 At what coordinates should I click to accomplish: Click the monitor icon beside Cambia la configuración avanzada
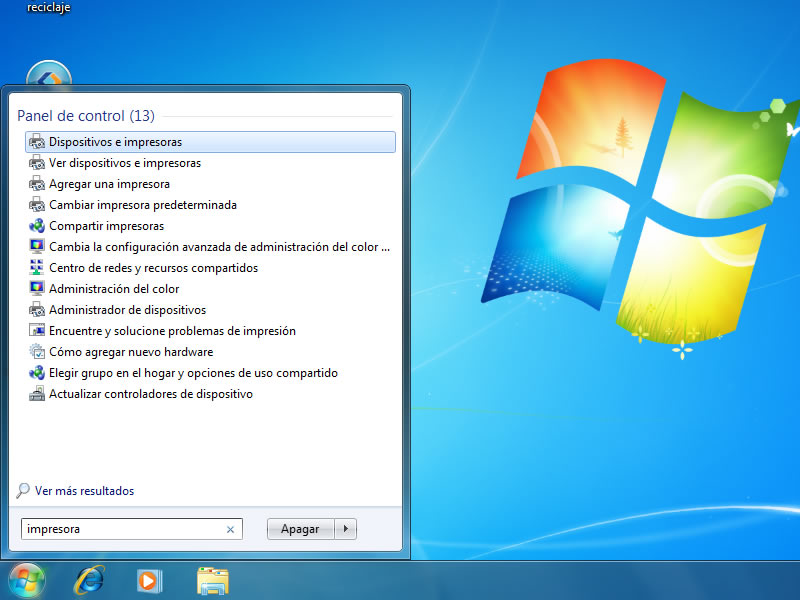pyautogui.click(x=37, y=246)
